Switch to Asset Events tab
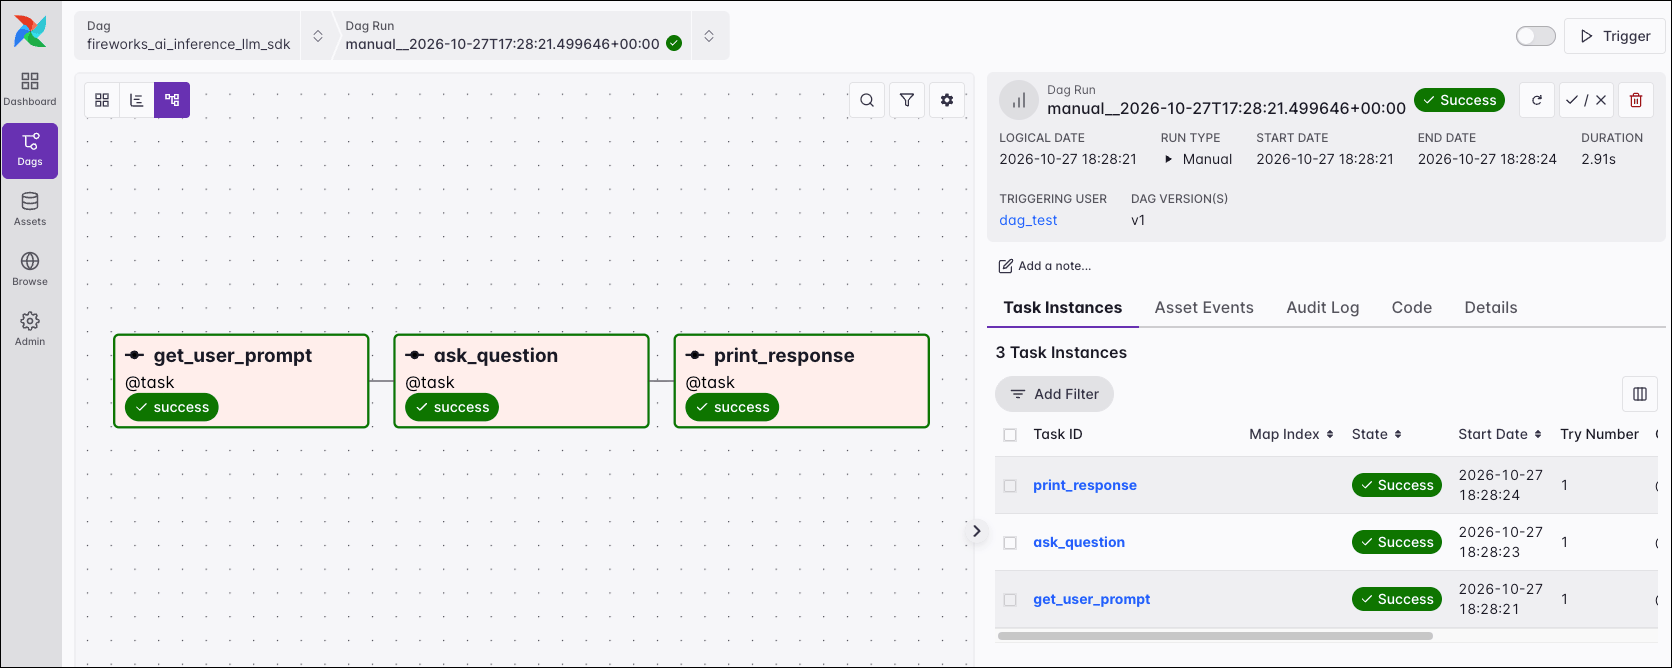The image size is (1672, 668). click(x=1204, y=308)
